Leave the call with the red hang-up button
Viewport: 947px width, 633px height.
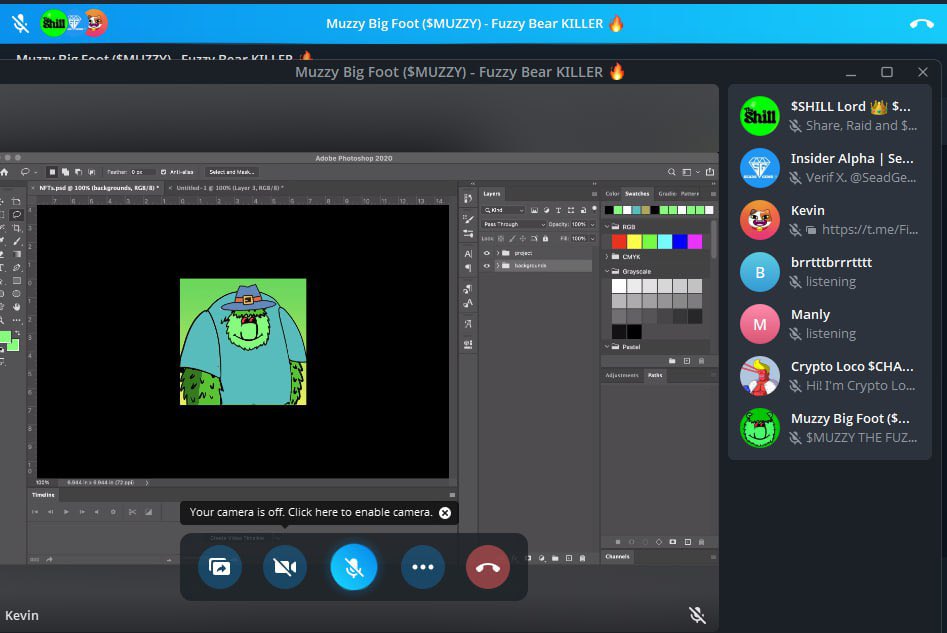(487, 567)
